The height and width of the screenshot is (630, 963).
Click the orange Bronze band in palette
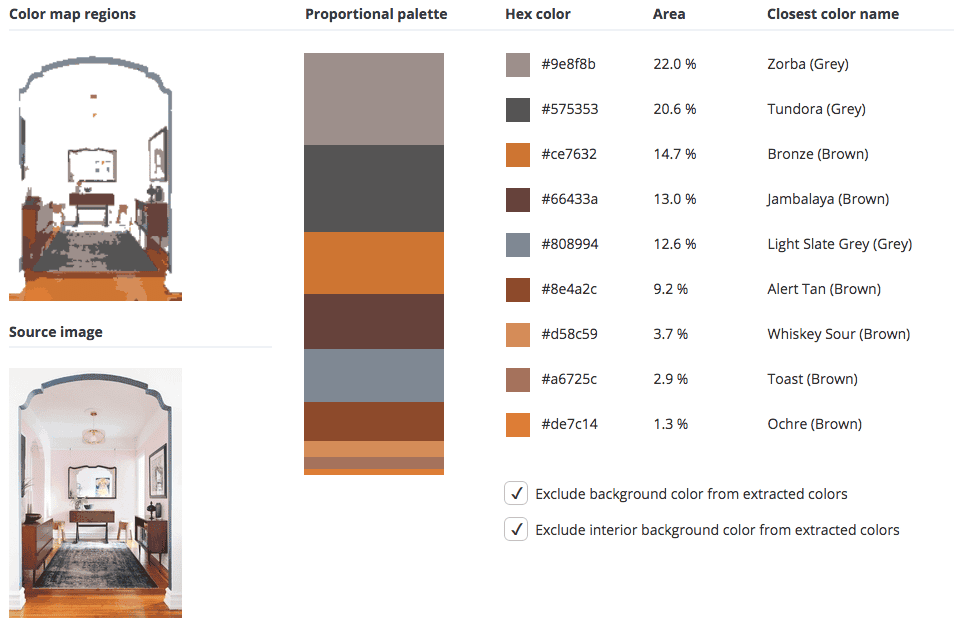point(373,263)
